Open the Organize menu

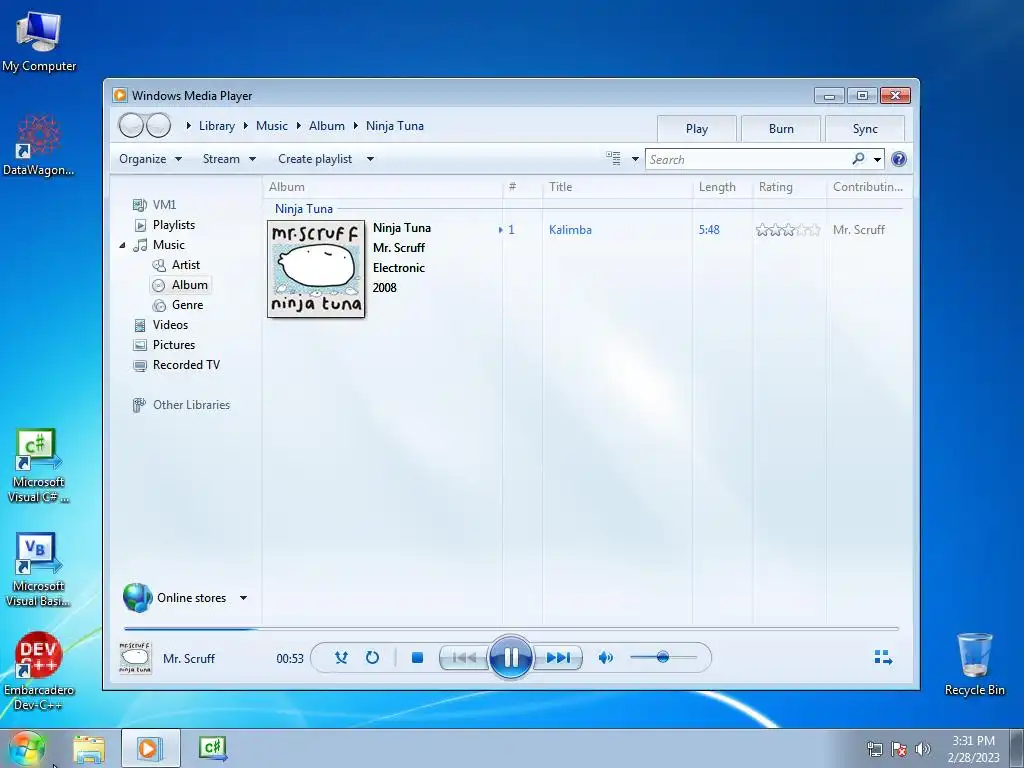[x=150, y=159]
